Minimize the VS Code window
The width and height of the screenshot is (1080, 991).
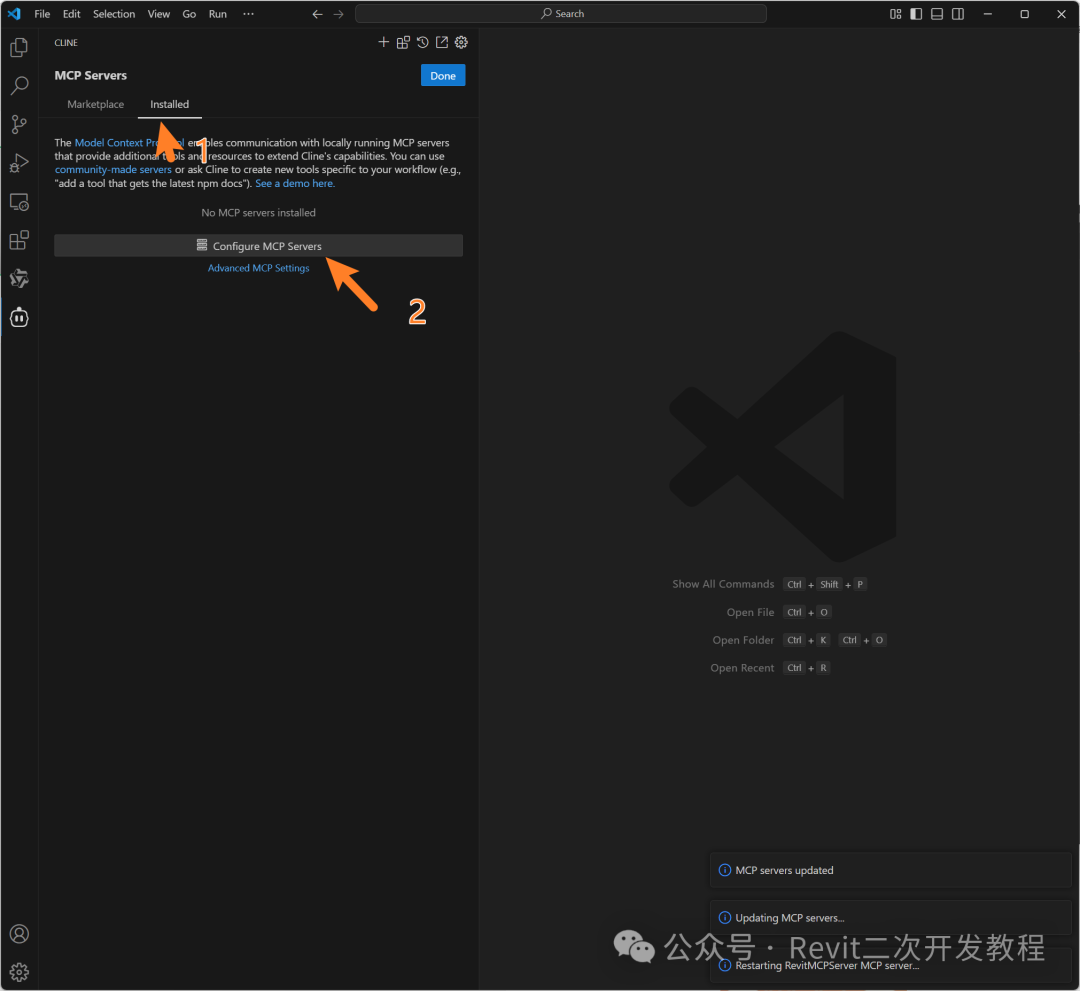pos(988,14)
